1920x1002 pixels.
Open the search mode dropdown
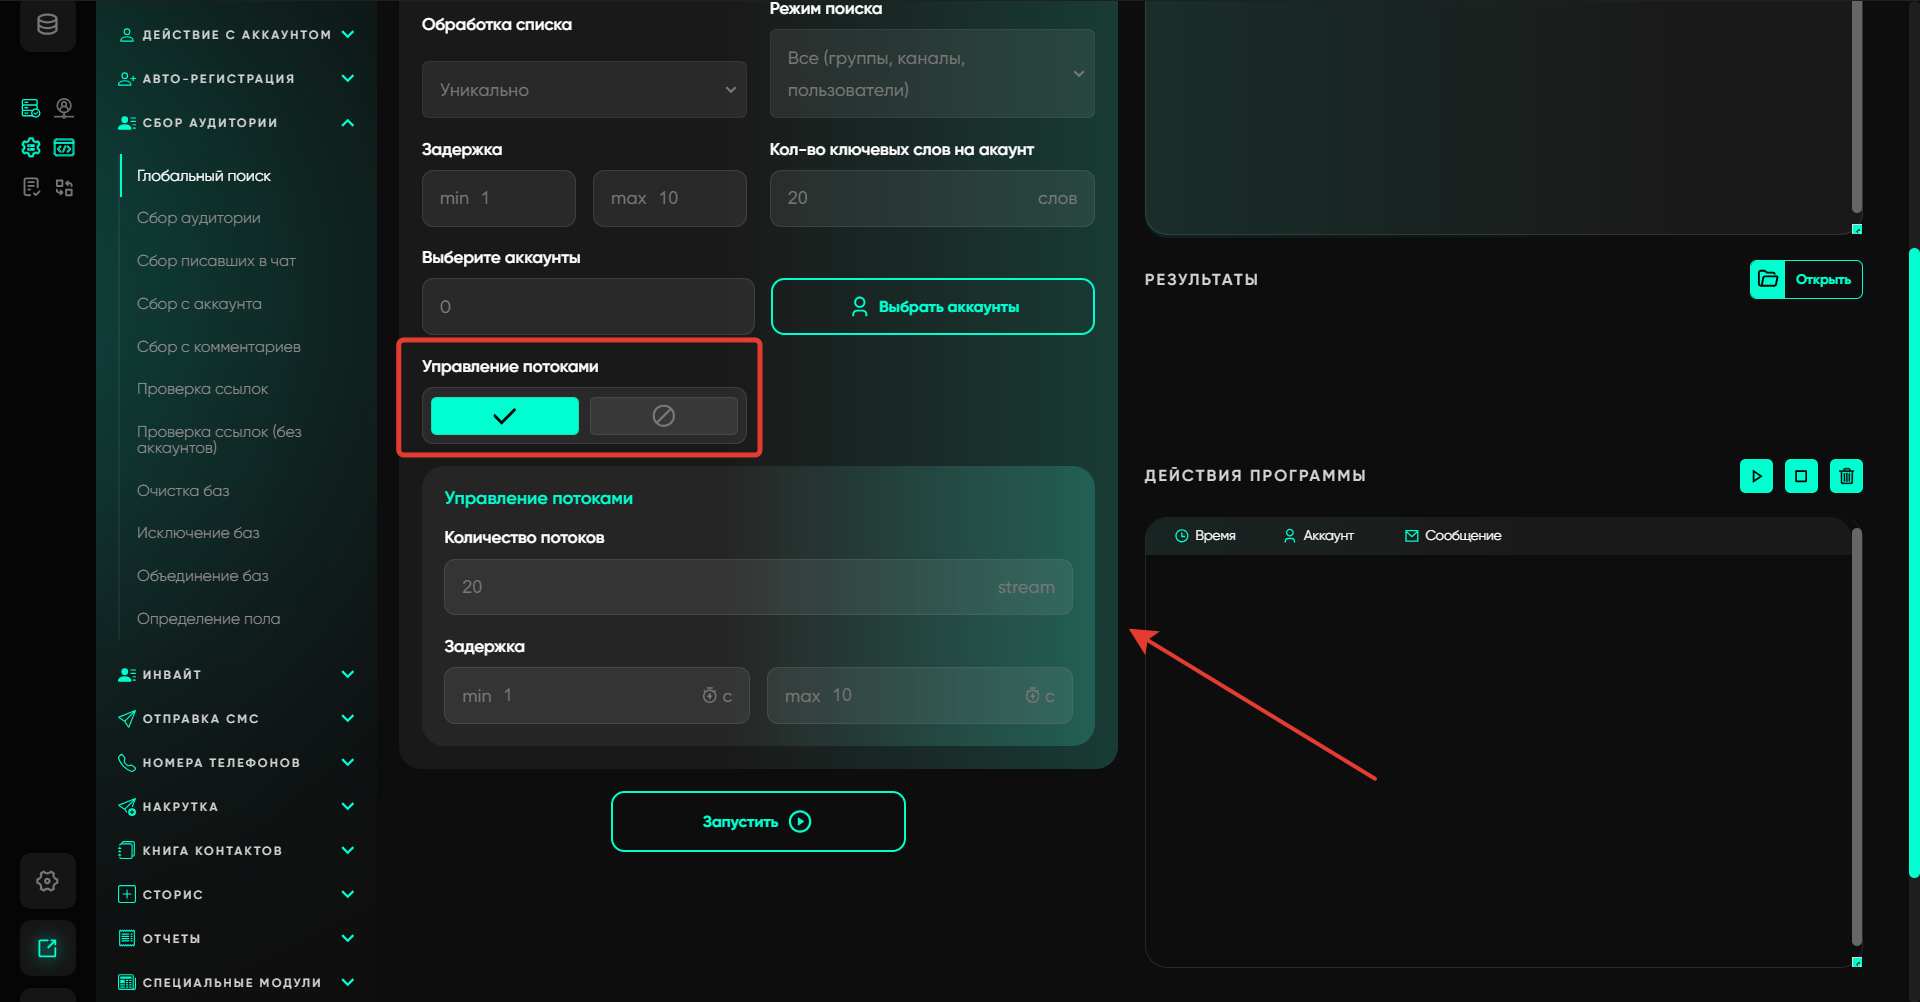tap(931, 74)
